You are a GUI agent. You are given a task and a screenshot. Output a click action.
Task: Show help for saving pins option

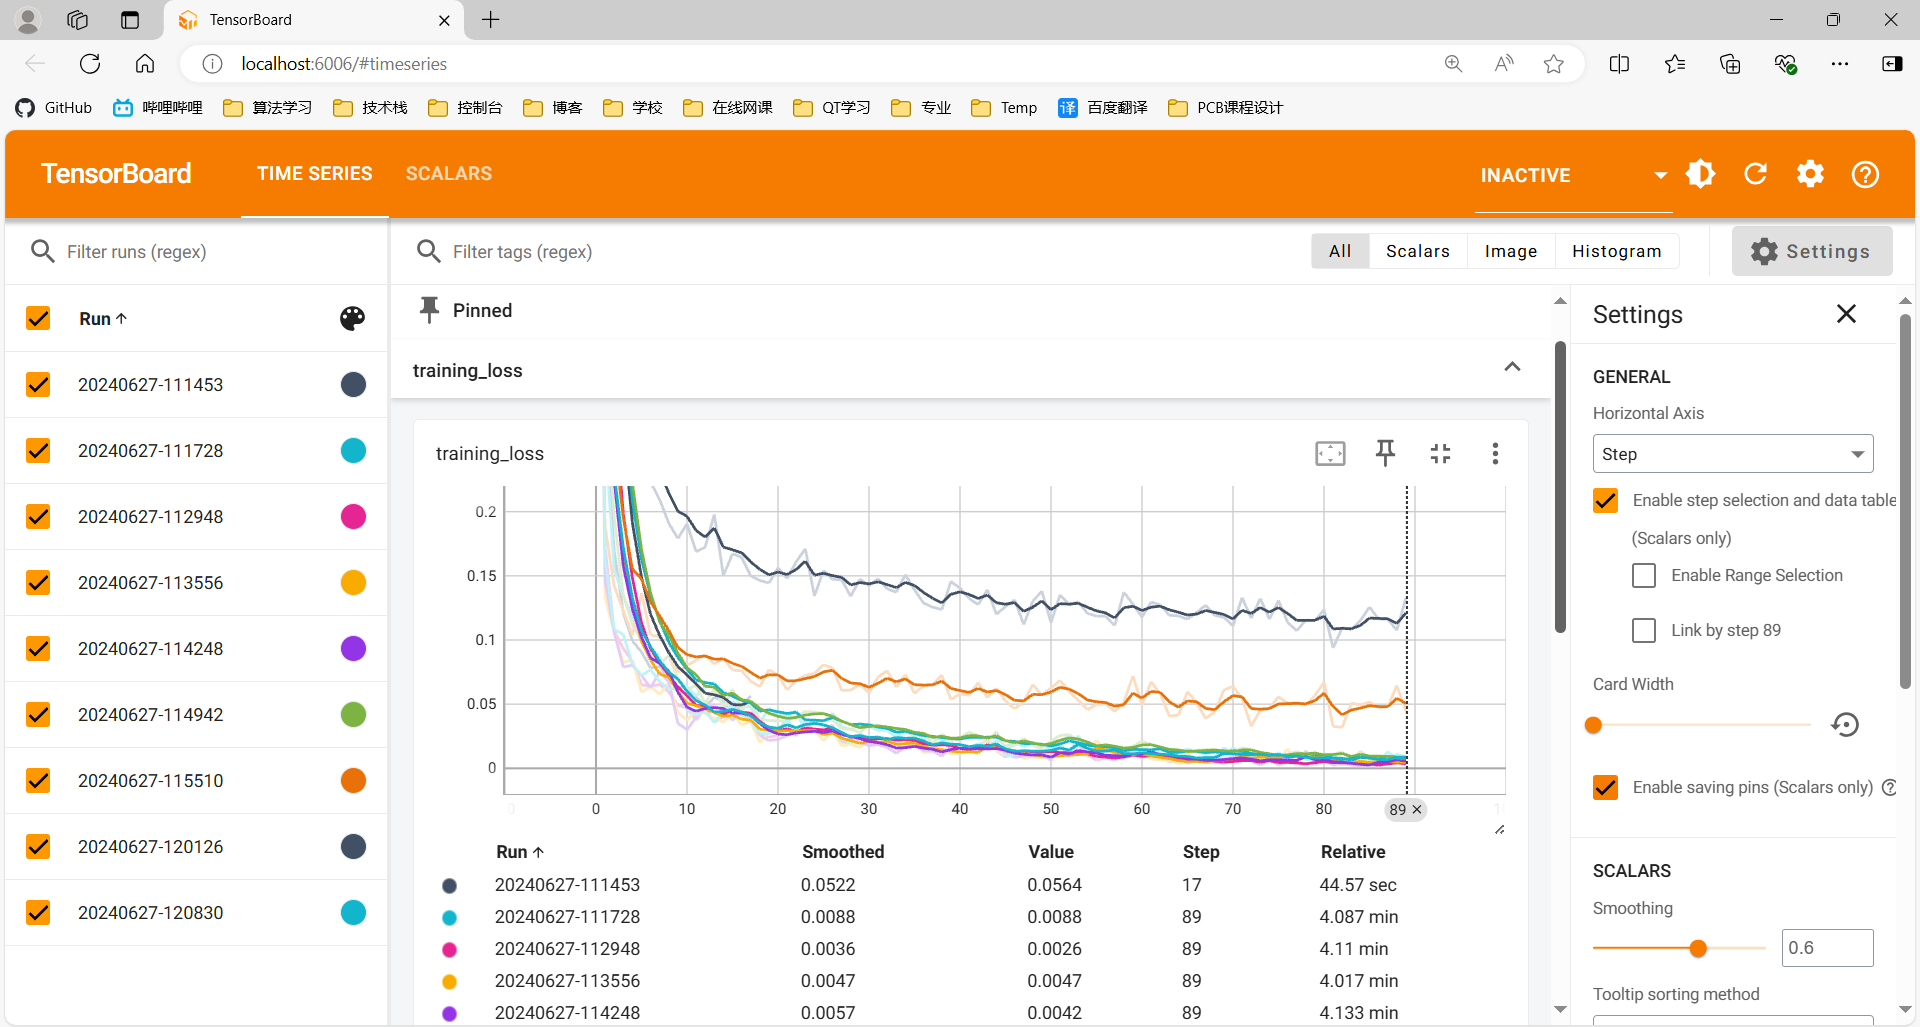(1889, 787)
